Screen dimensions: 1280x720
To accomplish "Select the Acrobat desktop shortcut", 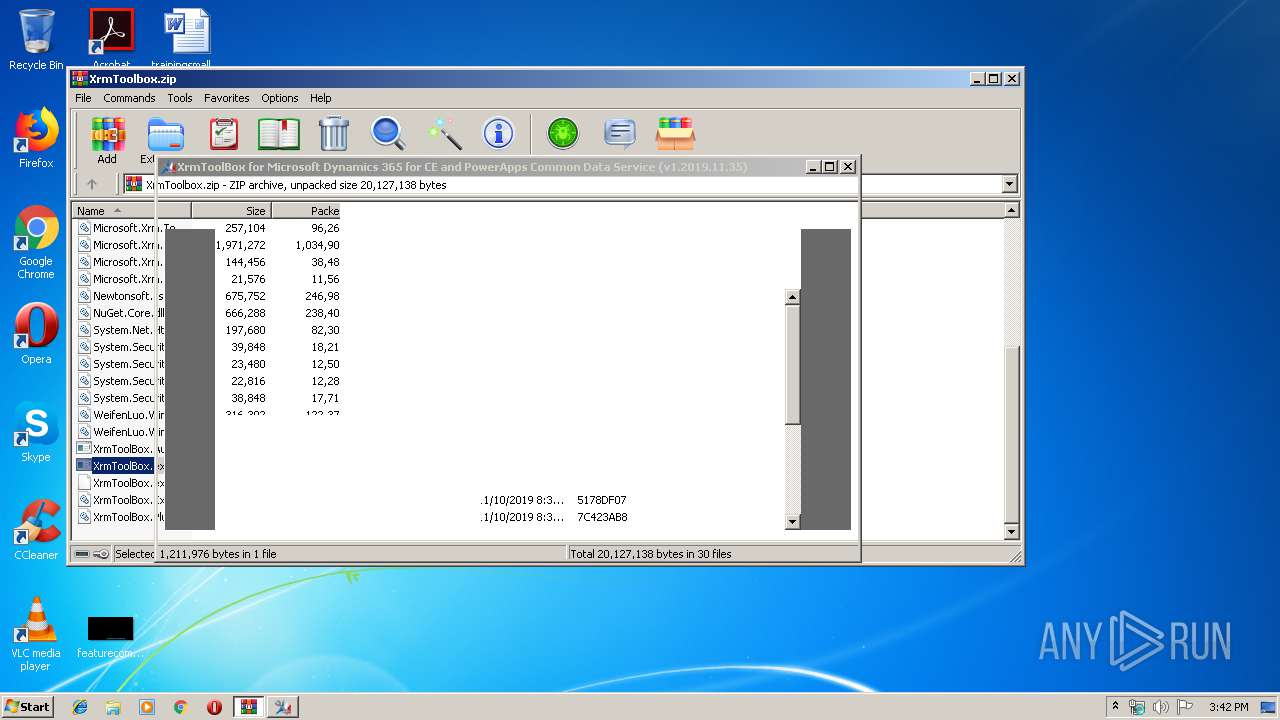I will pyautogui.click(x=111, y=36).
